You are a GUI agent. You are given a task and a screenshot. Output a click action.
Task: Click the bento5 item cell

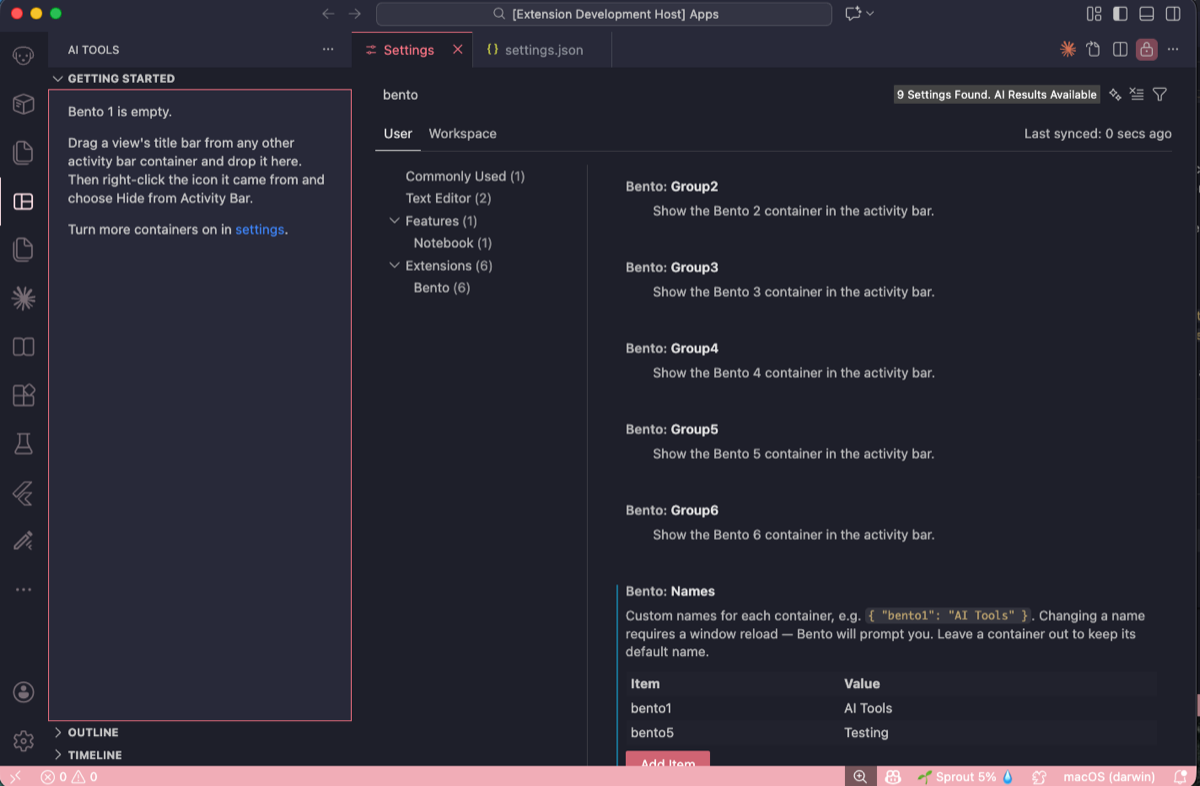(x=652, y=733)
